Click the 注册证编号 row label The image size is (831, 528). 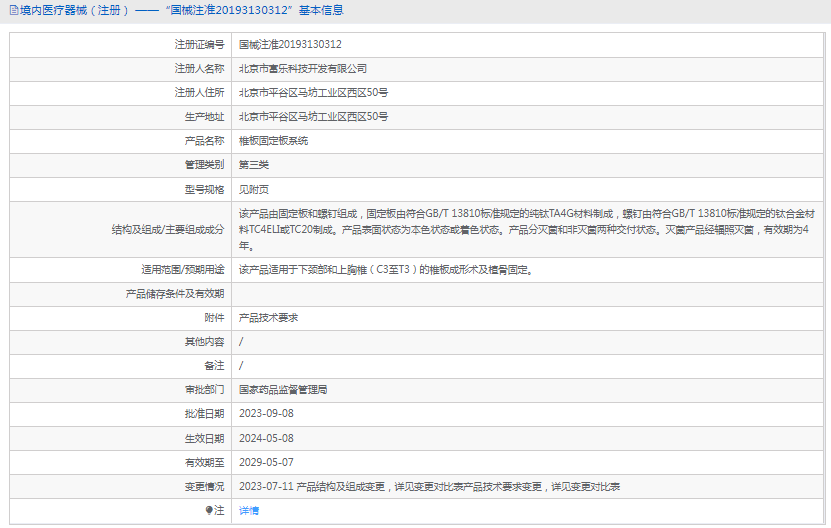pos(199,45)
